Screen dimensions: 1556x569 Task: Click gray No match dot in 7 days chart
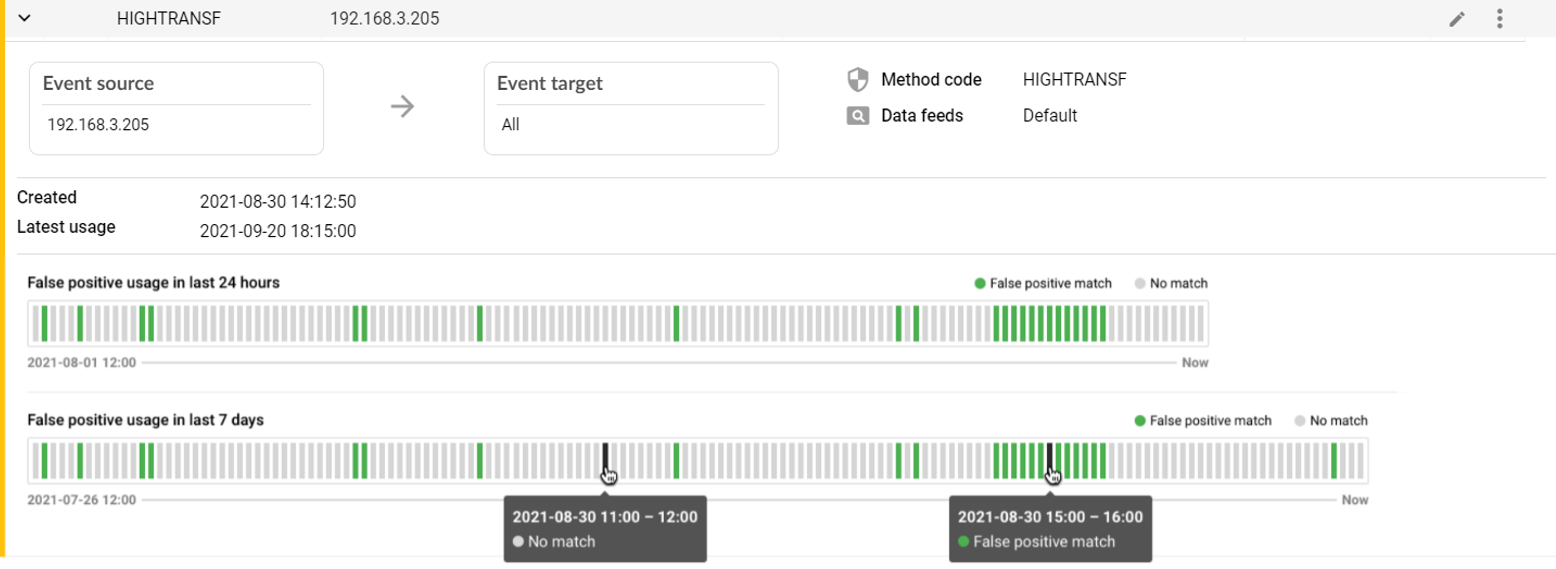1300,421
